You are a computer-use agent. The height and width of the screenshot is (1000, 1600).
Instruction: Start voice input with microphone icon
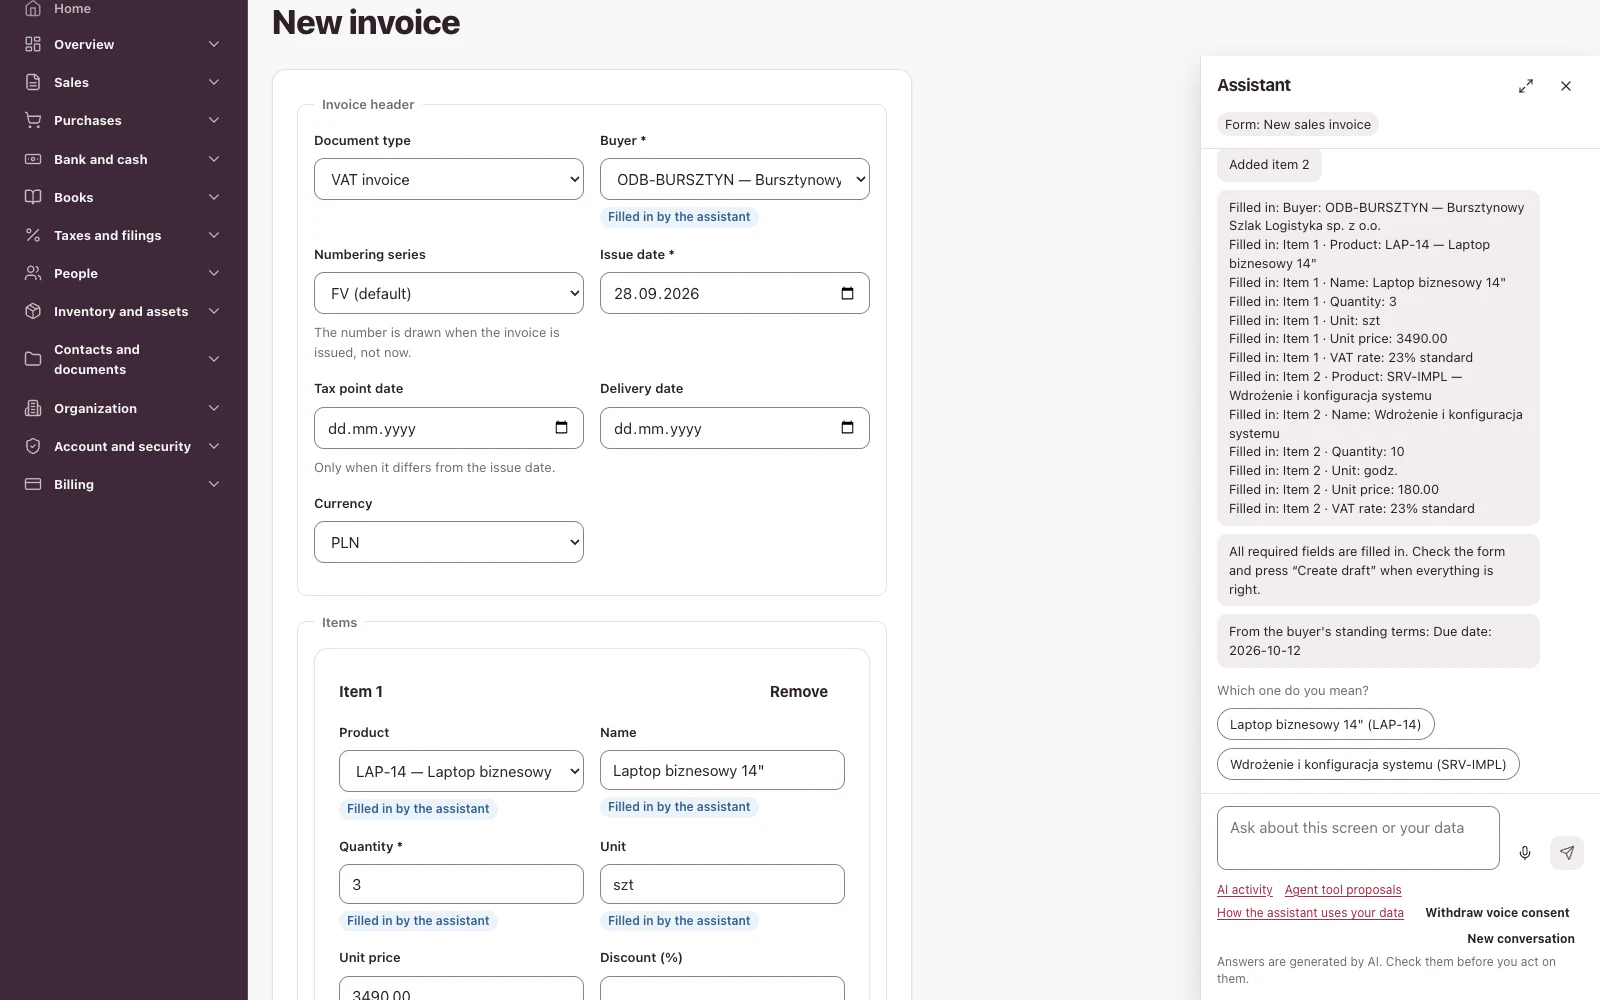1525,853
